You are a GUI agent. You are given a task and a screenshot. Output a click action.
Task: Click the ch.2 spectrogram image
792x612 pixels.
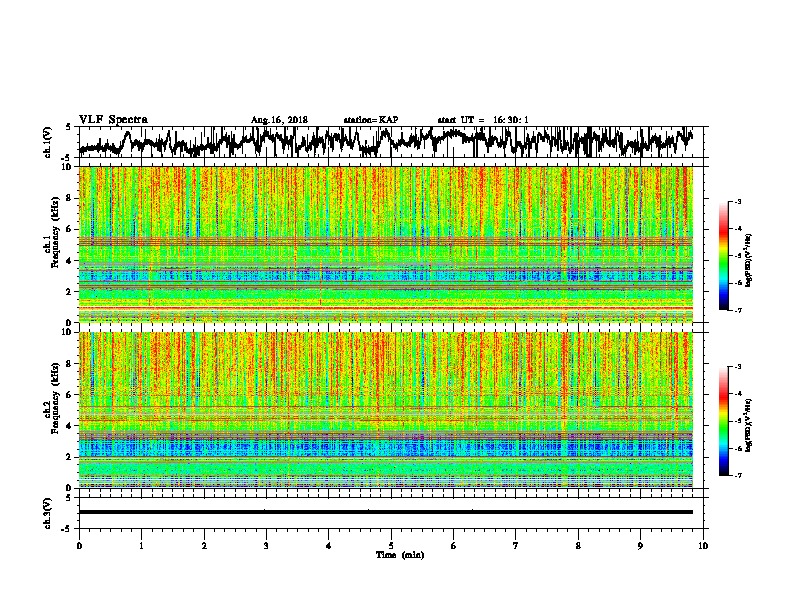click(x=386, y=410)
